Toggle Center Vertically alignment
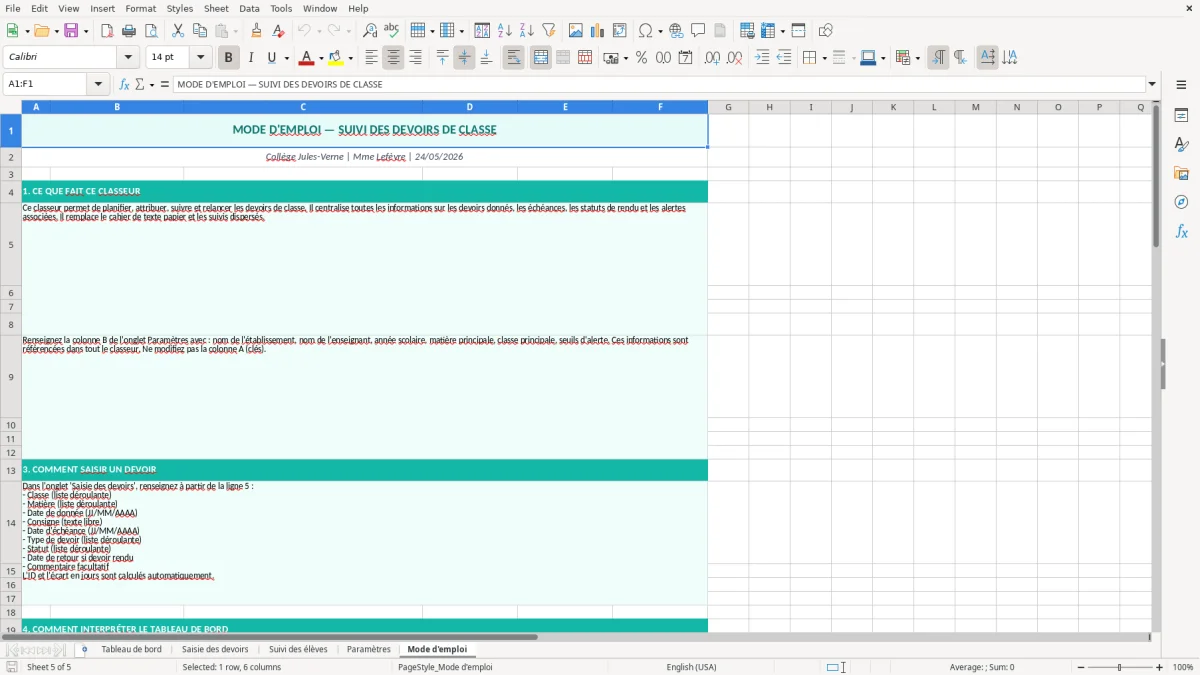 tap(464, 58)
